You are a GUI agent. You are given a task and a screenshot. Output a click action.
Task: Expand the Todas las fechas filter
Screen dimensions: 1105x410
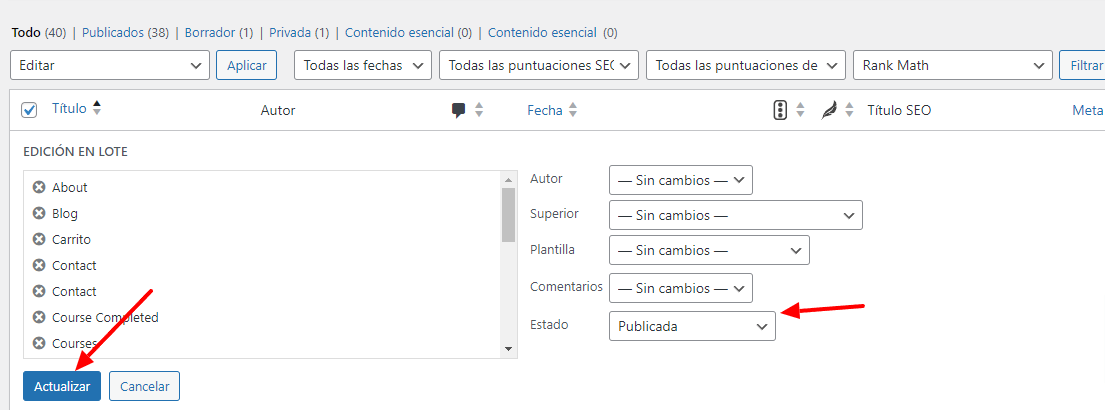pyautogui.click(x=363, y=66)
